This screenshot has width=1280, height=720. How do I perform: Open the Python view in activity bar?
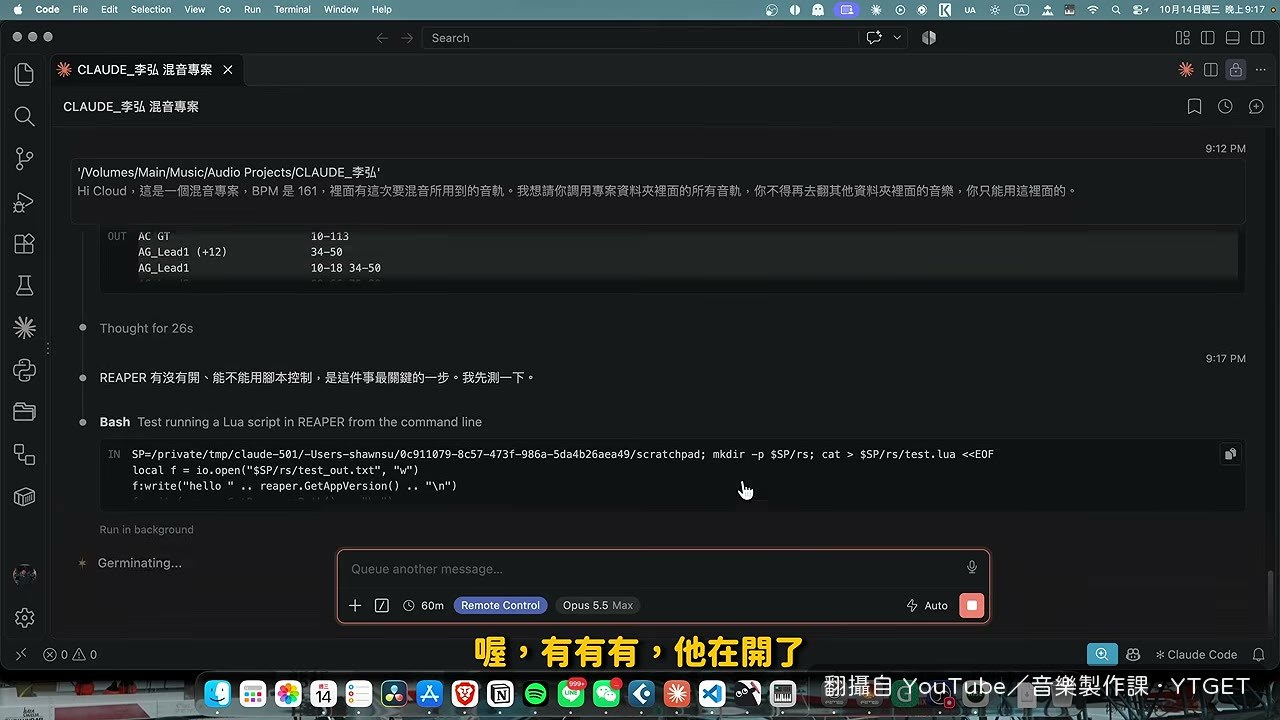24,370
